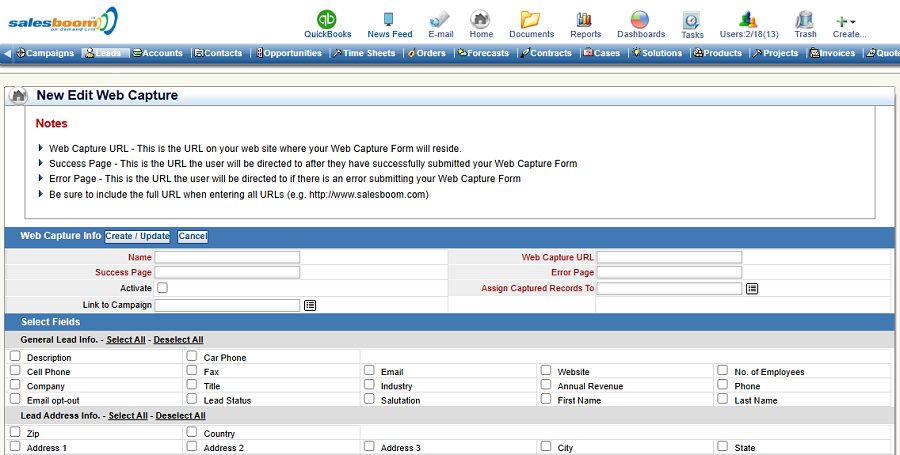This screenshot has height=455, width=900.
Task: Select All in Lead Address Info
Action: click(x=128, y=415)
